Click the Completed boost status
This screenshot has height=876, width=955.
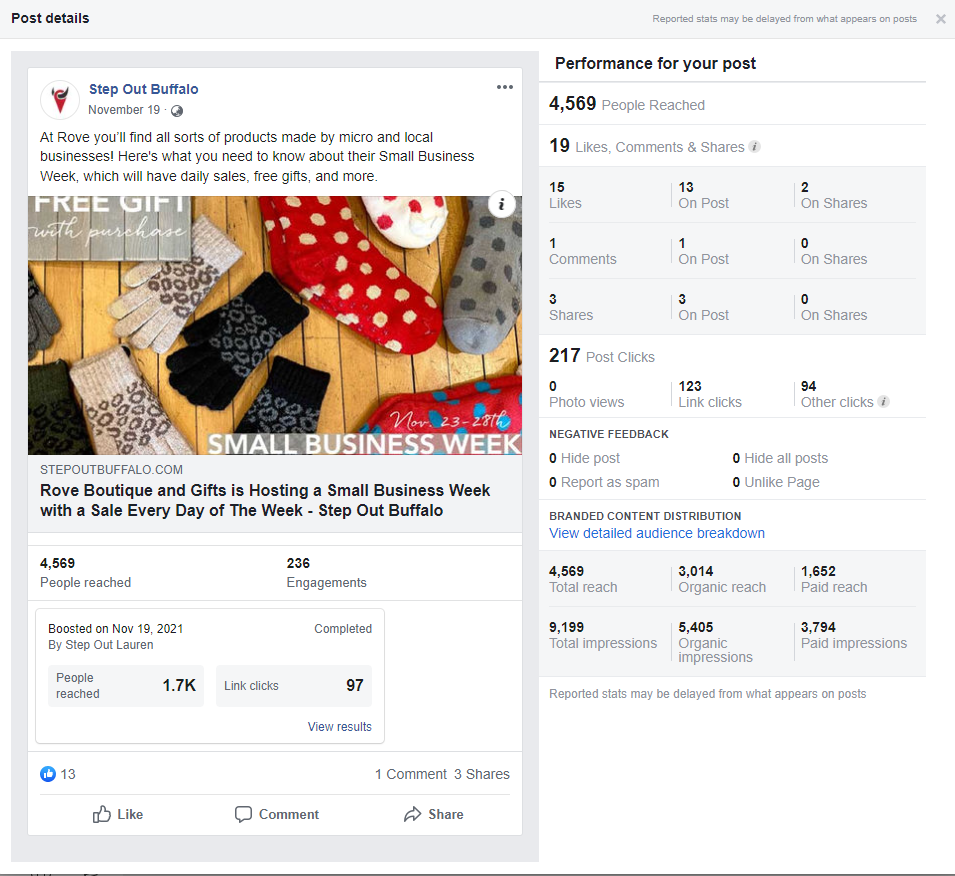(343, 629)
